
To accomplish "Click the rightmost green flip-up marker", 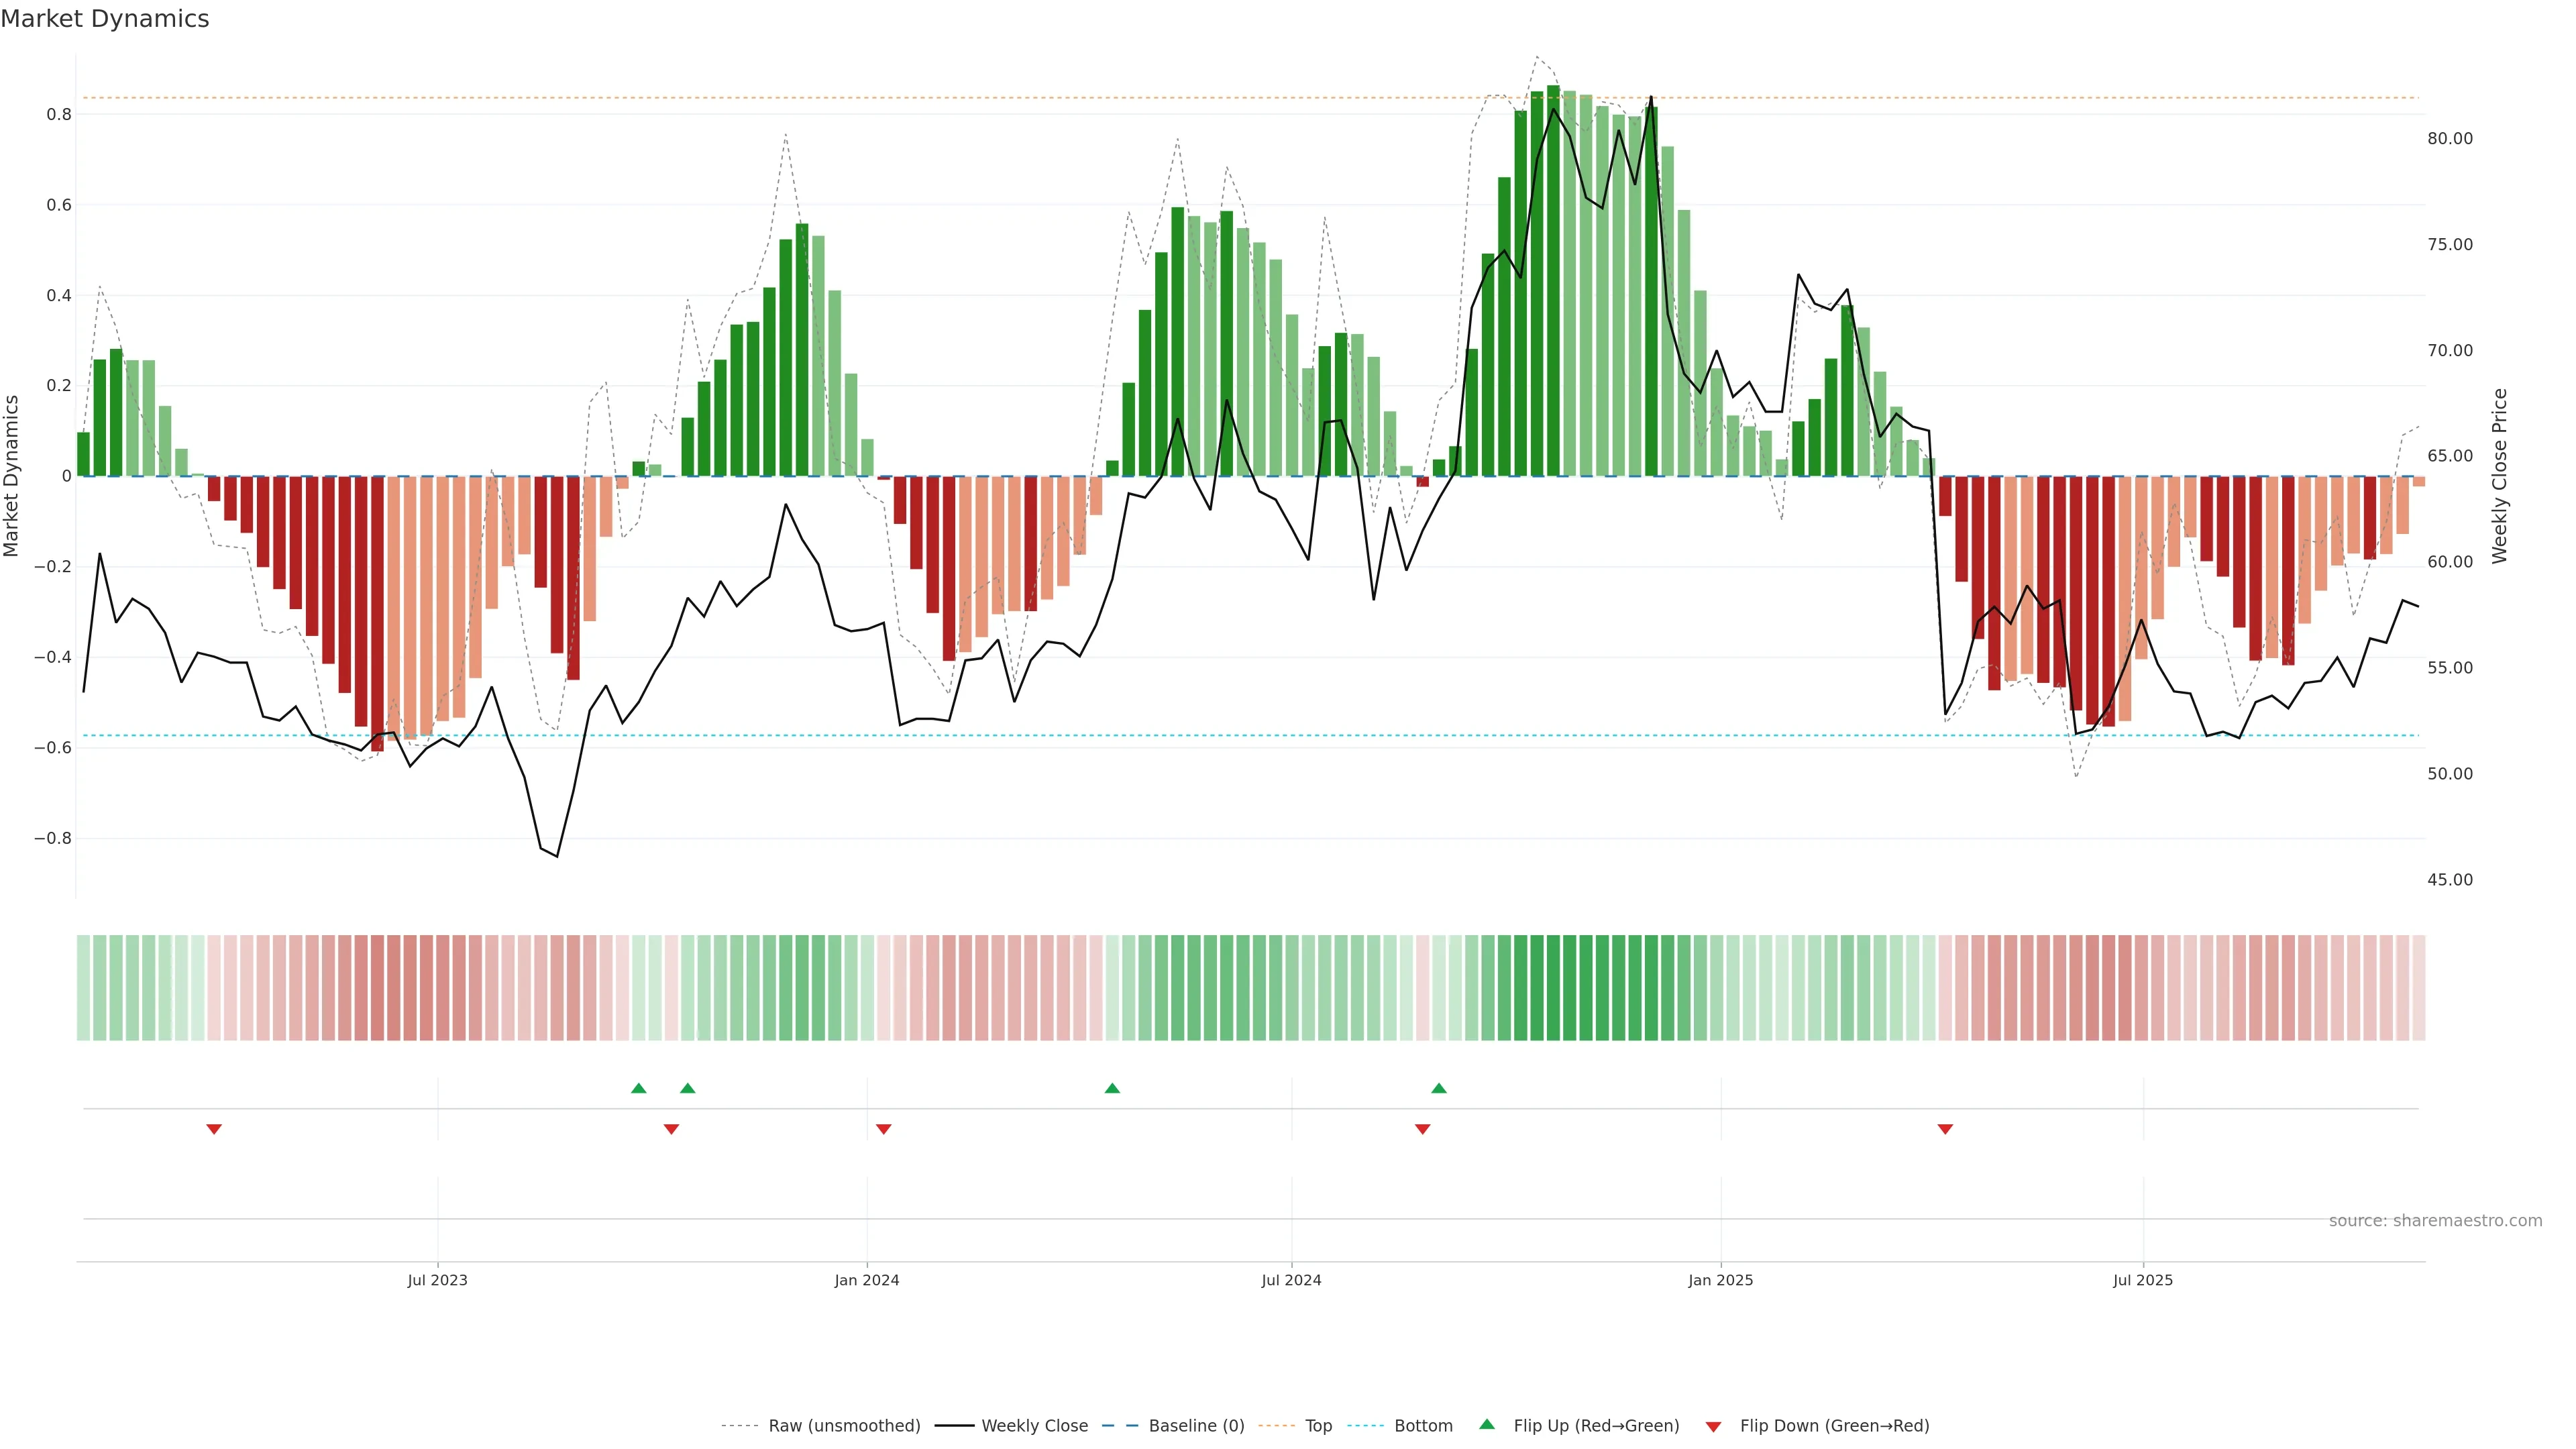I will point(1439,1088).
